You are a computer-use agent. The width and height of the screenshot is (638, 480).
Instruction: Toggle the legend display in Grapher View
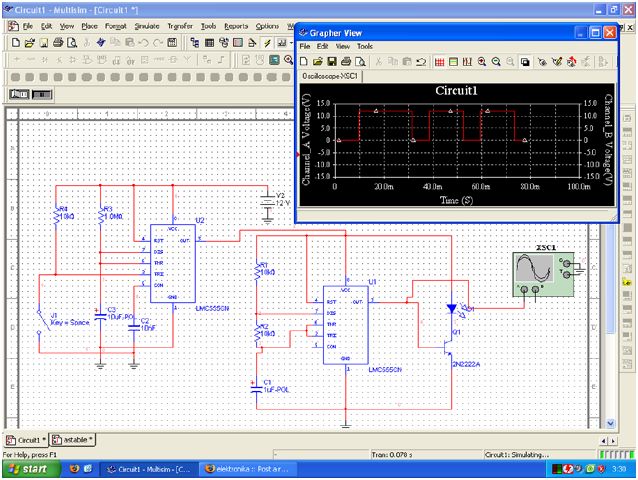tap(453, 61)
